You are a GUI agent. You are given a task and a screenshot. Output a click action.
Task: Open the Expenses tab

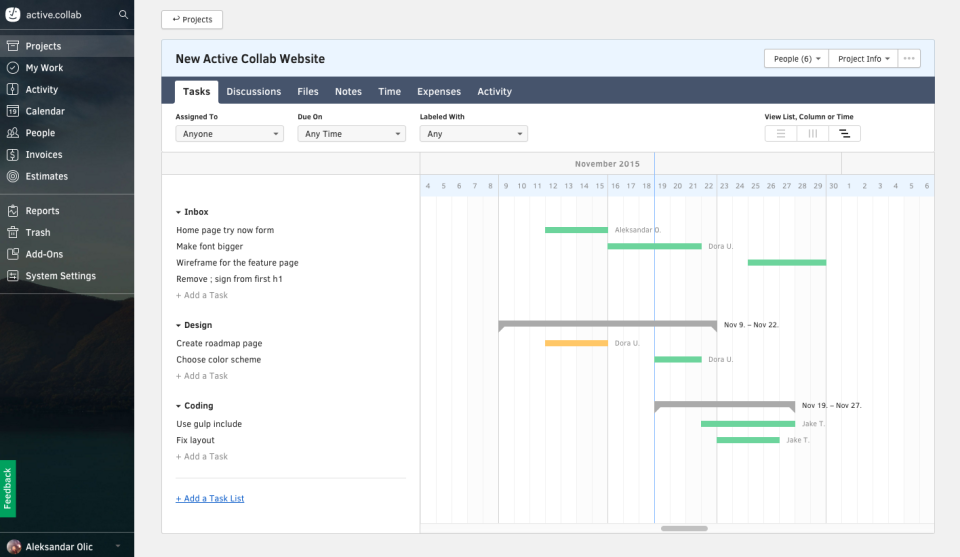pyautogui.click(x=439, y=92)
